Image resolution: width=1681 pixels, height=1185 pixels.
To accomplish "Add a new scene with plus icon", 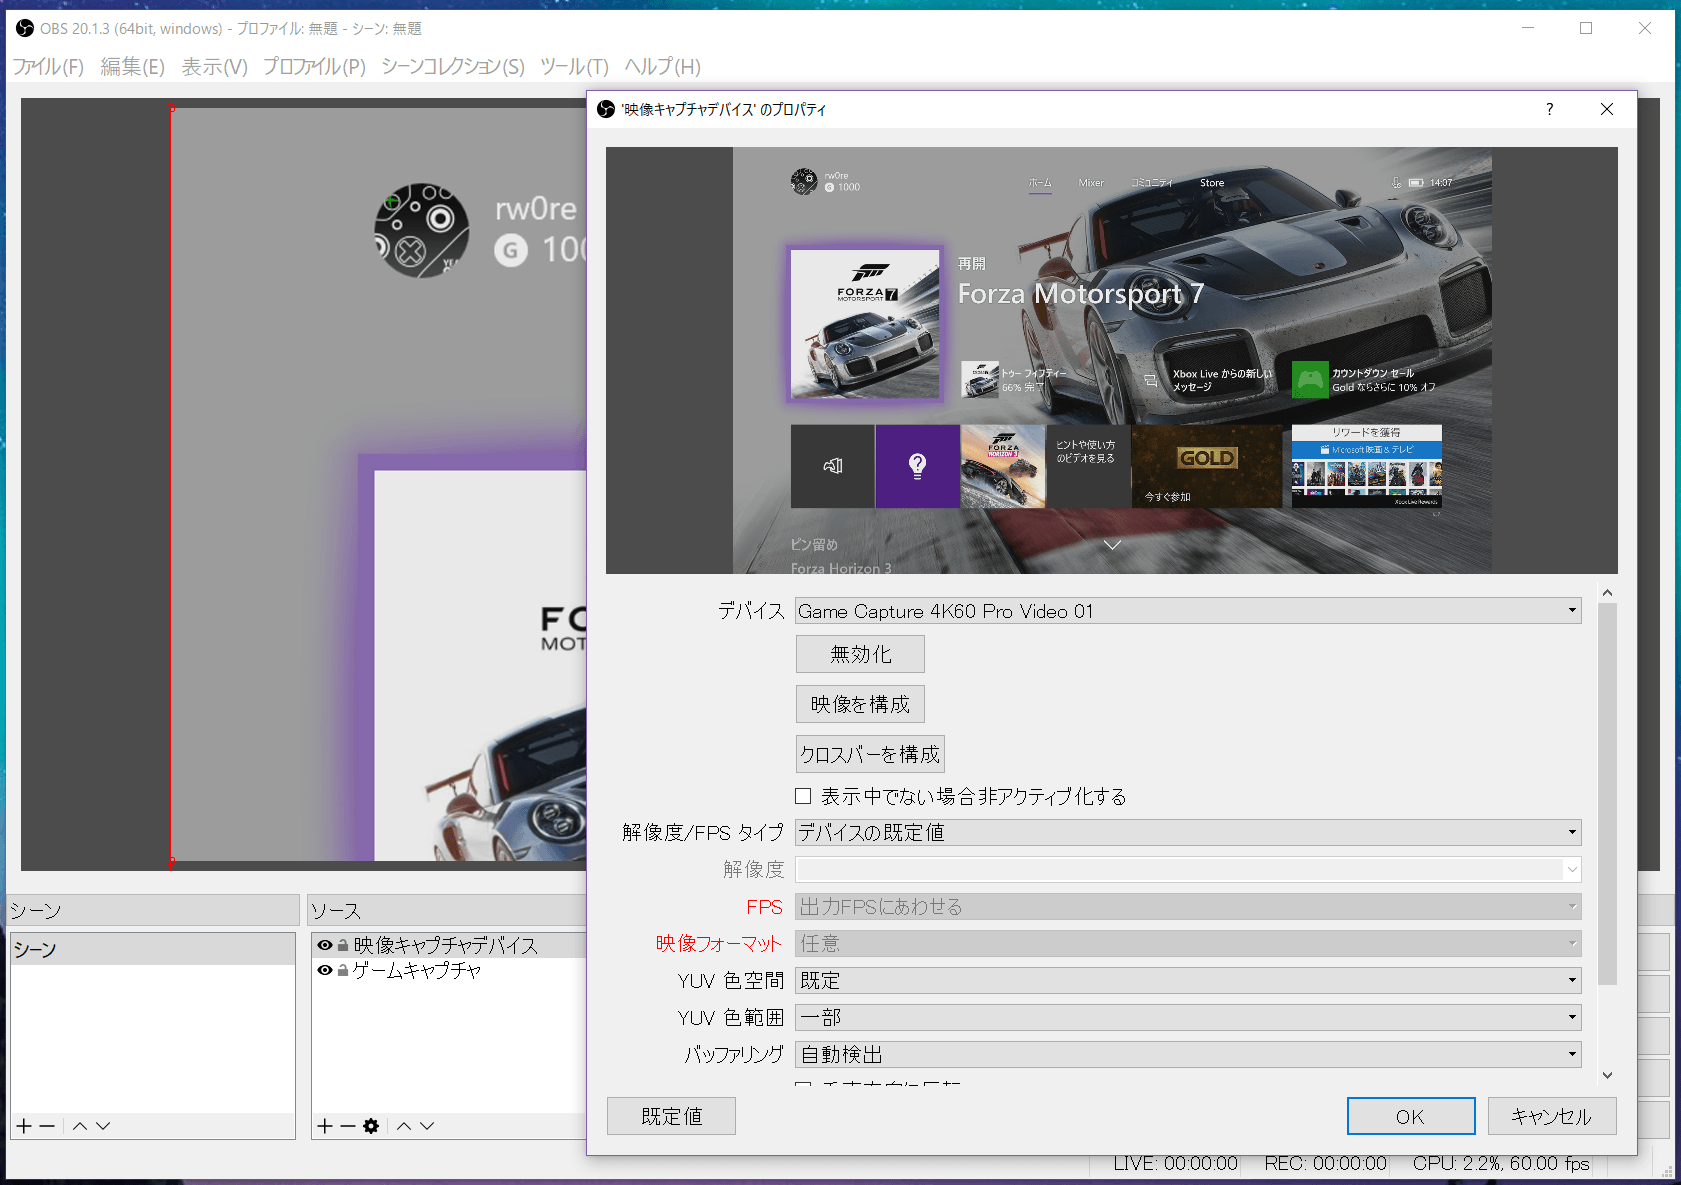I will pyautogui.click(x=24, y=1126).
